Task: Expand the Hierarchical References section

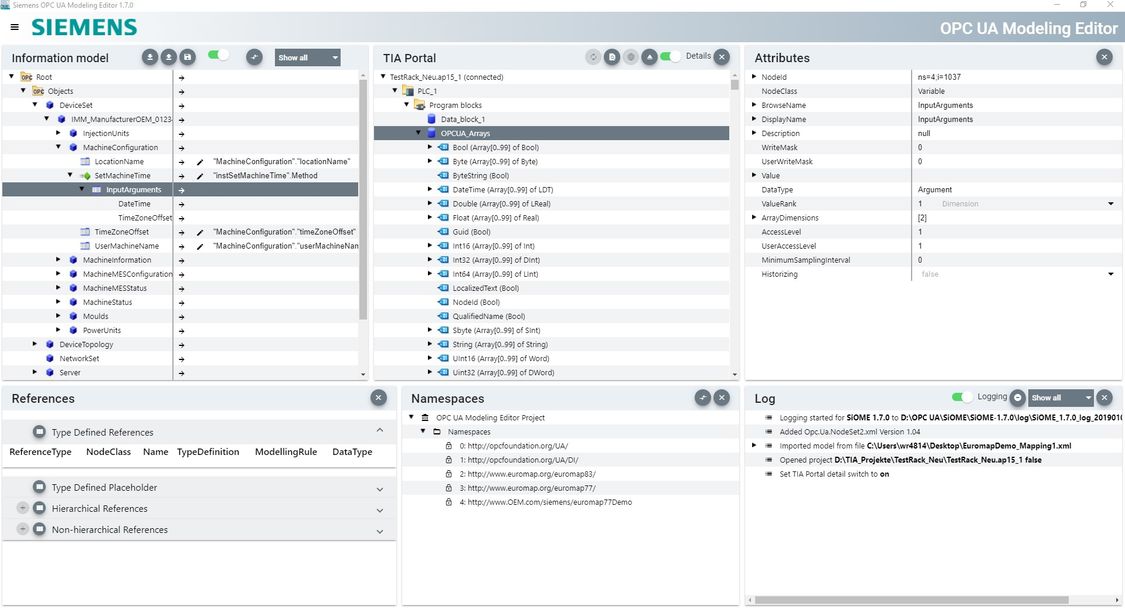Action: [x=380, y=510]
